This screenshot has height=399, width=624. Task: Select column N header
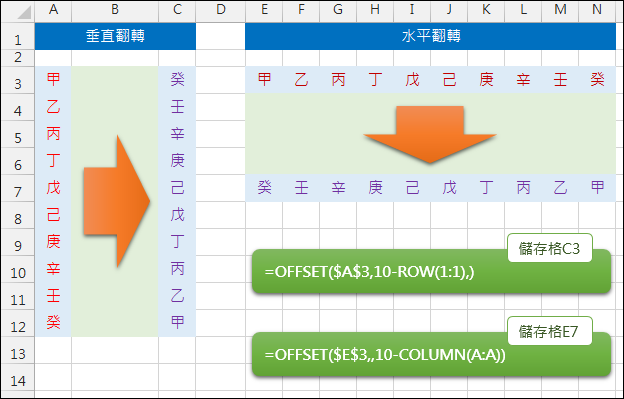tap(597, 11)
